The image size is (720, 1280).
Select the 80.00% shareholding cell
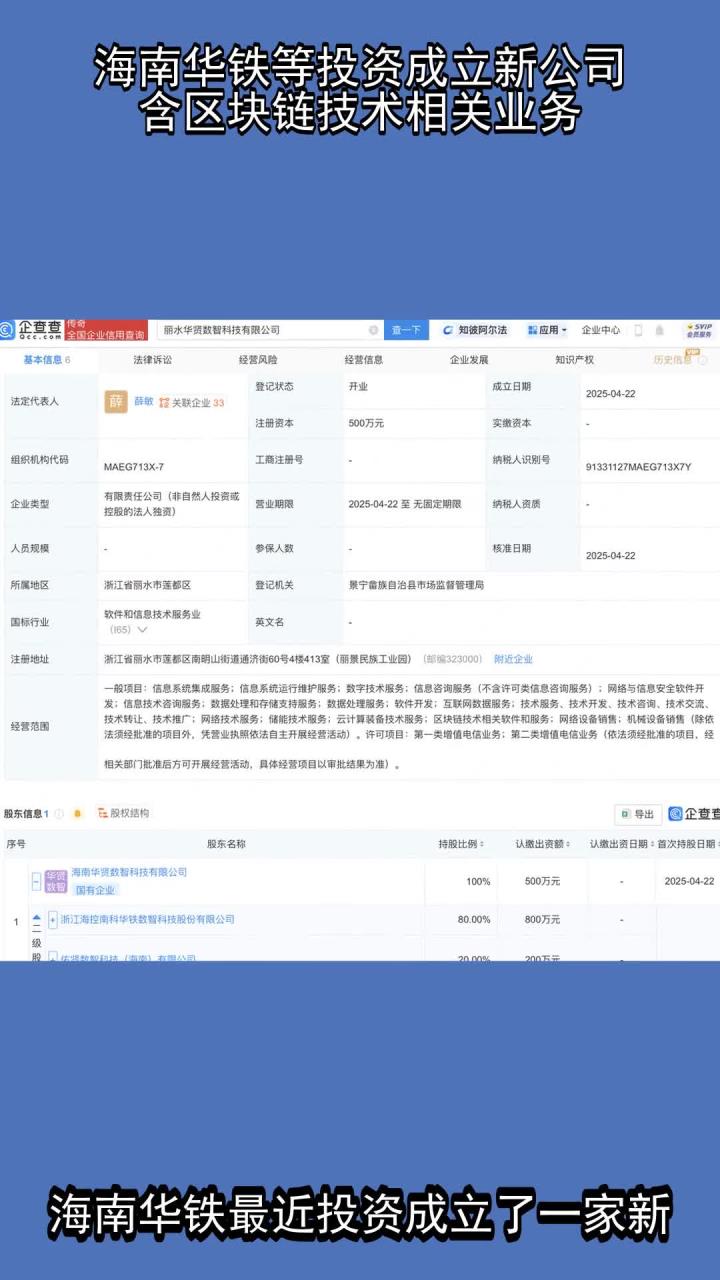coord(474,919)
